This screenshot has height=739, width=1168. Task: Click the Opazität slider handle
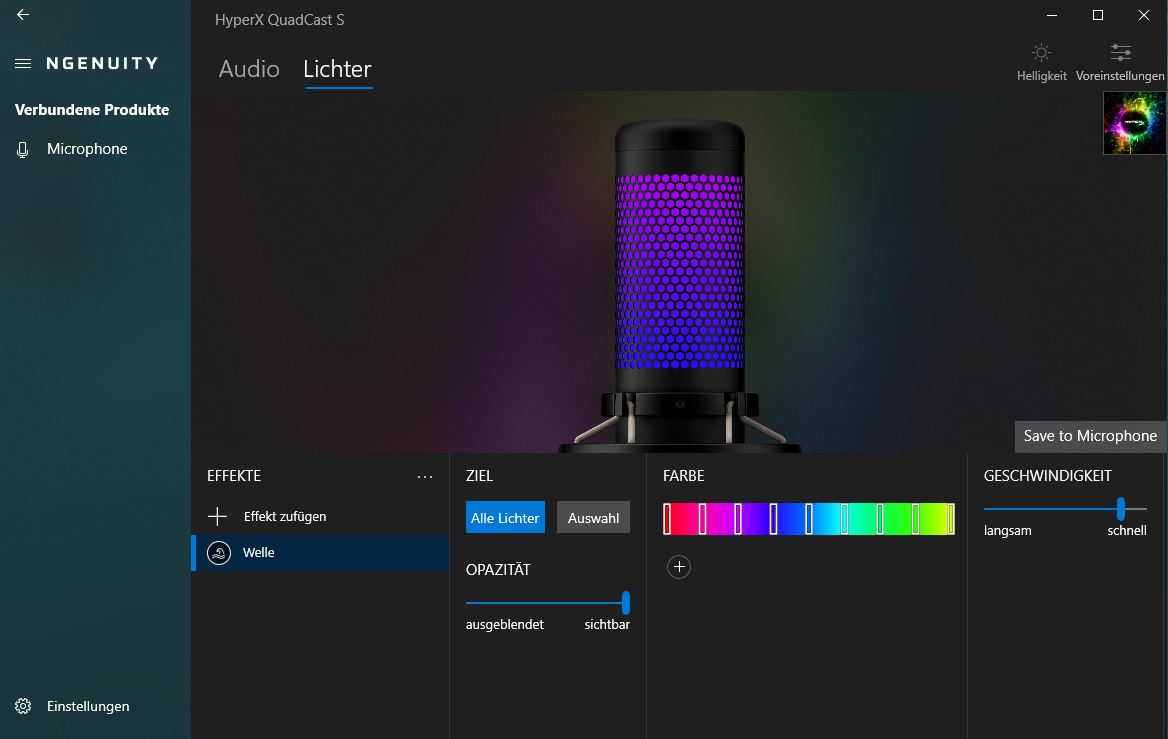[x=626, y=602]
